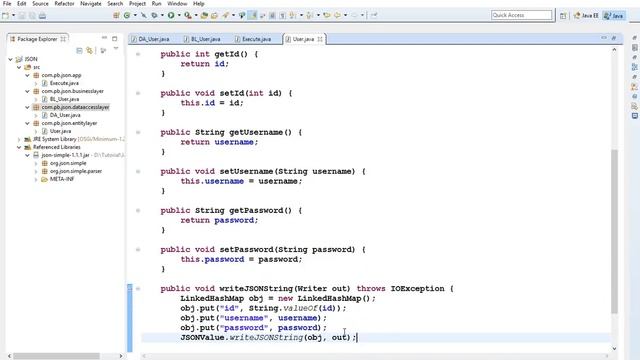Click the Print toolbar icon
Image resolution: width=640 pixels, height=360 pixels.
click(x=42, y=16)
